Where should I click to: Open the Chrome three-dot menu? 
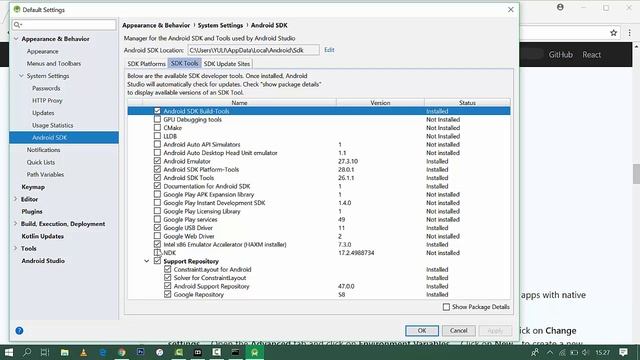coord(629,33)
